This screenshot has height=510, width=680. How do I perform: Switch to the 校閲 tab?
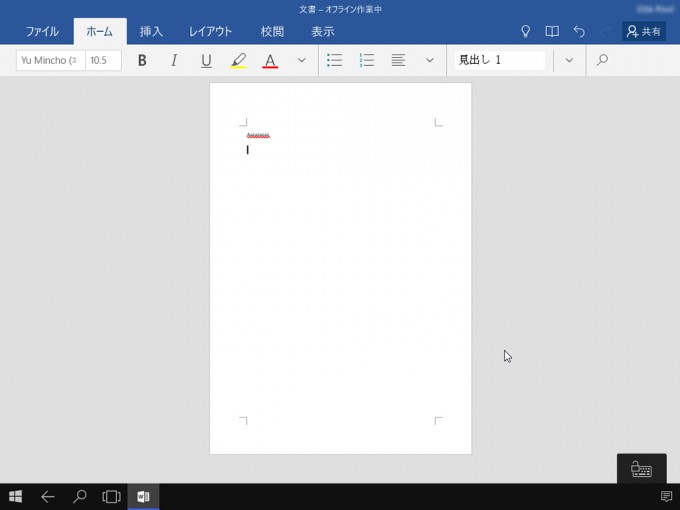click(x=272, y=32)
